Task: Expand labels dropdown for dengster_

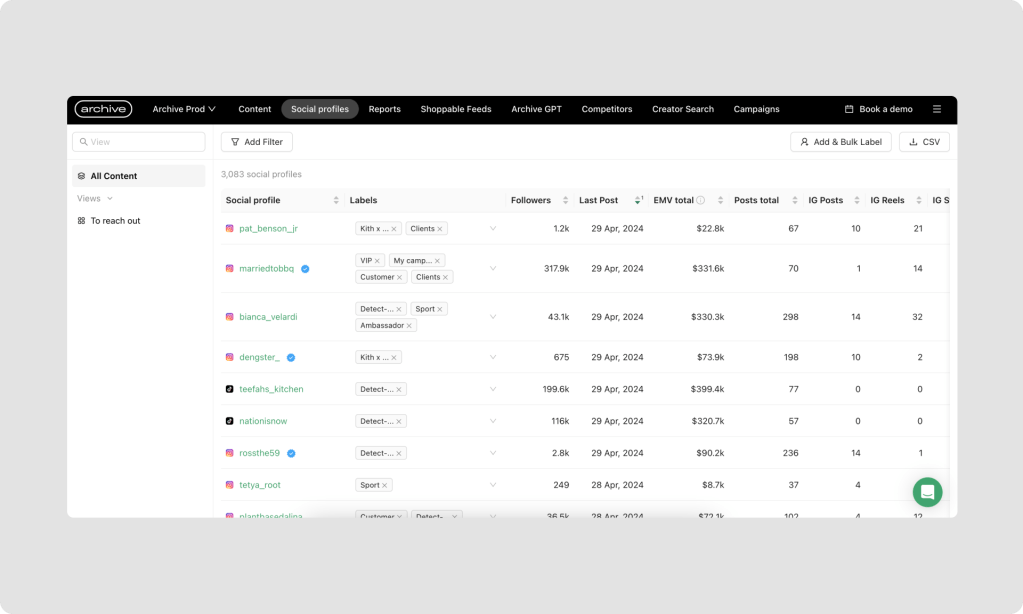Action: 492,357
